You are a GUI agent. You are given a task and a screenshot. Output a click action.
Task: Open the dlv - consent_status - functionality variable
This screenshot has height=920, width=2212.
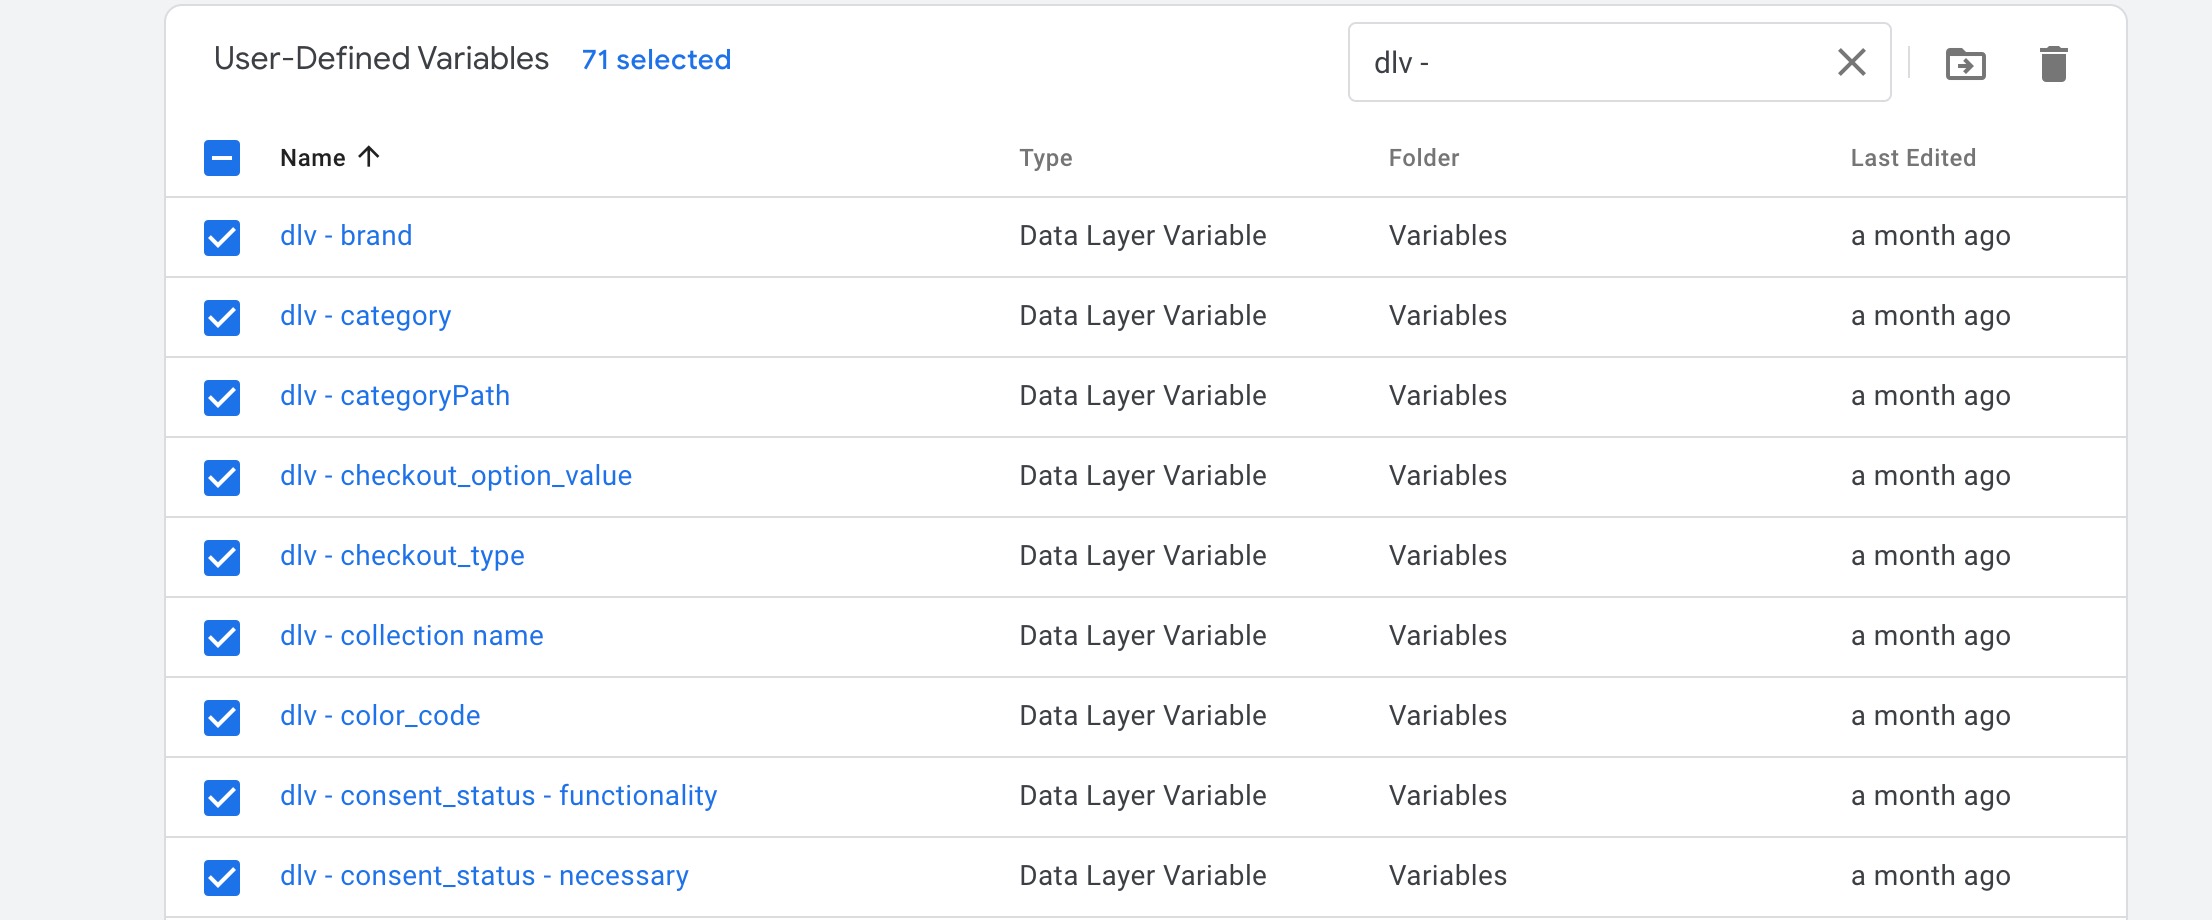[x=498, y=796]
